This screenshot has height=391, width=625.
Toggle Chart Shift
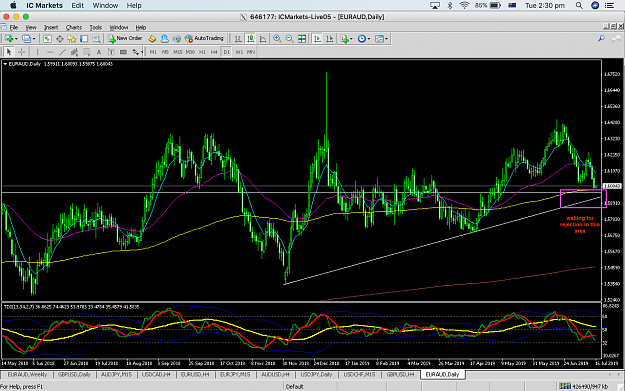[x=330, y=39]
